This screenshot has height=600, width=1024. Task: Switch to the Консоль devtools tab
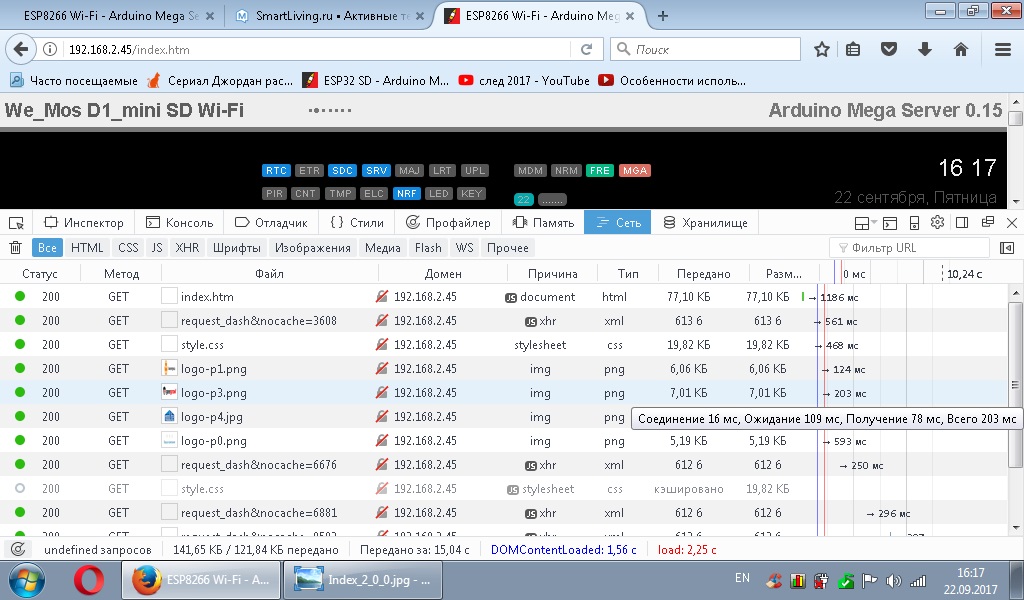[180, 223]
